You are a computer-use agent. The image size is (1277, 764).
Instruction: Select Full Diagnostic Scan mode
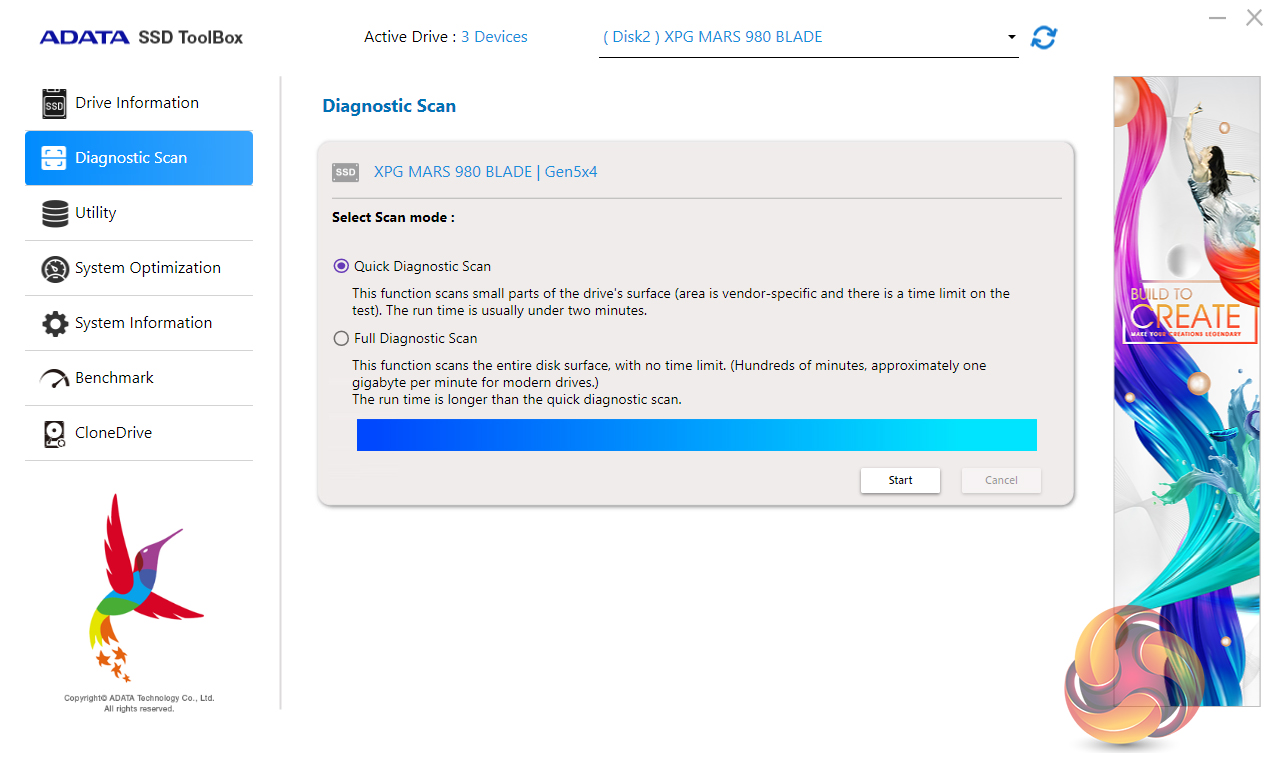pyautogui.click(x=341, y=338)
